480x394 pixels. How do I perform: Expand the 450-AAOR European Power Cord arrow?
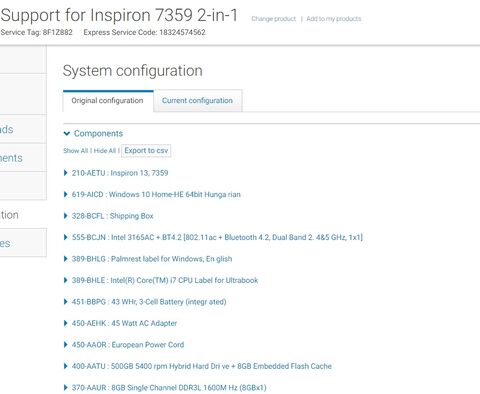(x=65, y=345)
